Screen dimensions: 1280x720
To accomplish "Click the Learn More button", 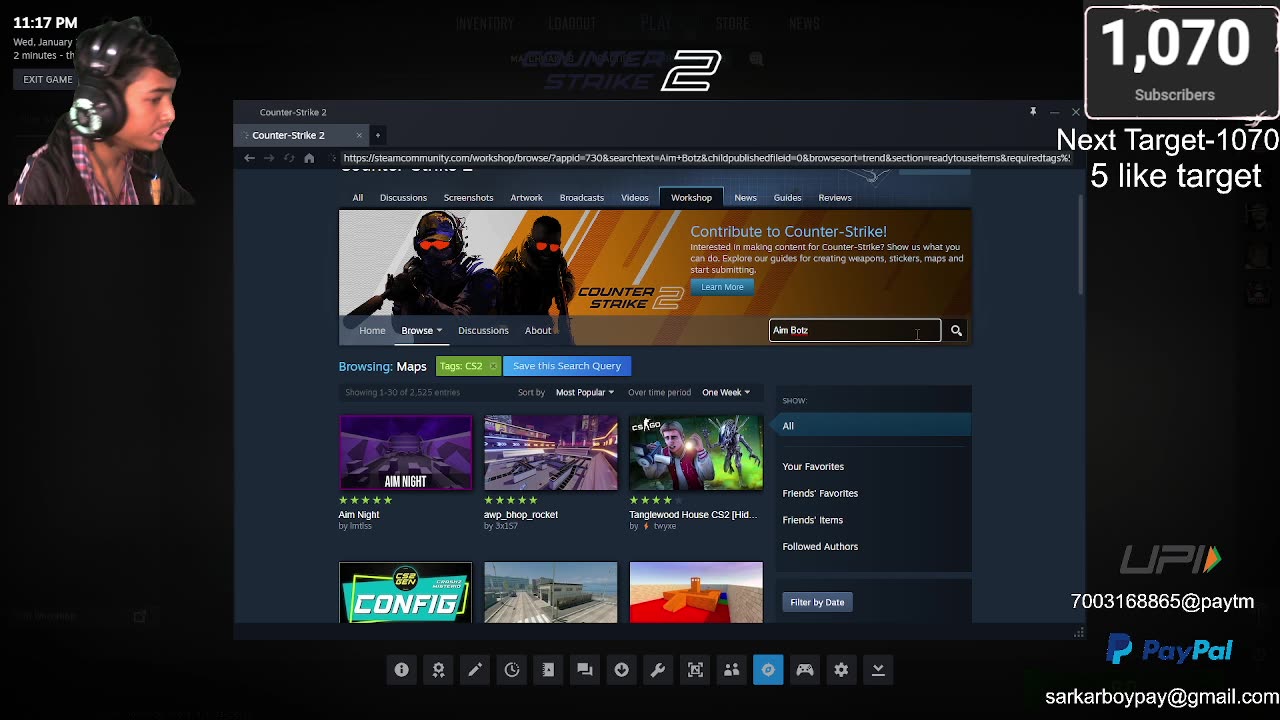I will 722,287.
